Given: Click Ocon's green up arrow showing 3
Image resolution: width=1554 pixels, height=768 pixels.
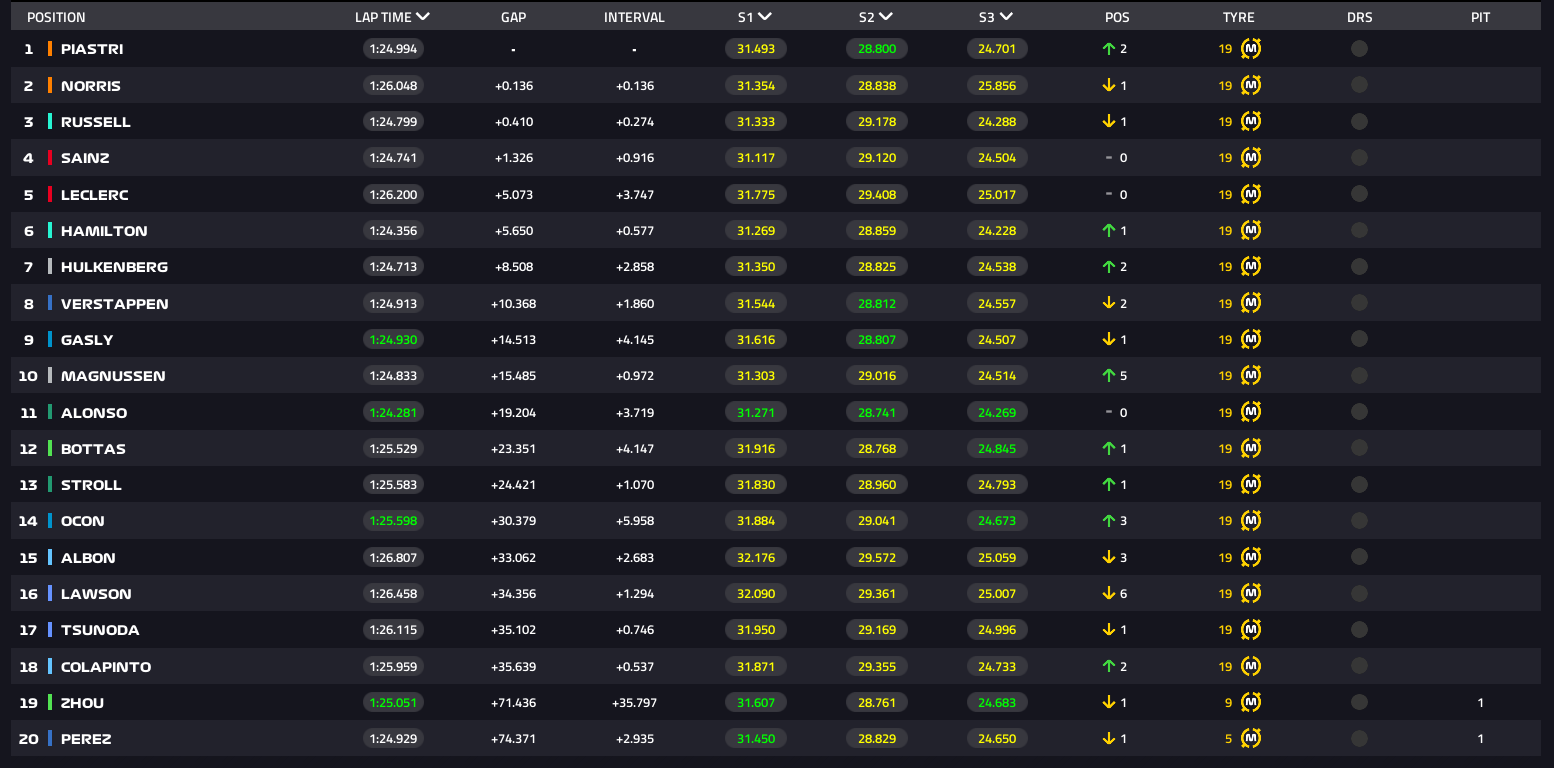Looking at the screenshot, I should pos(1108,521).
